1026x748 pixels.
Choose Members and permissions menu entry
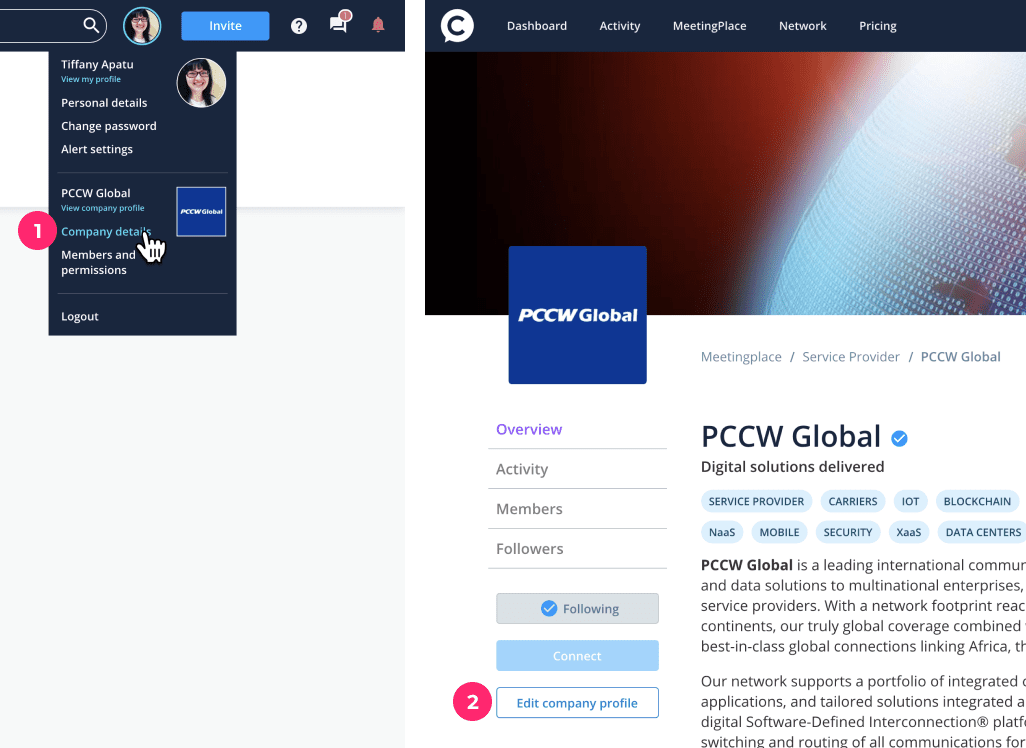[98, 262]
